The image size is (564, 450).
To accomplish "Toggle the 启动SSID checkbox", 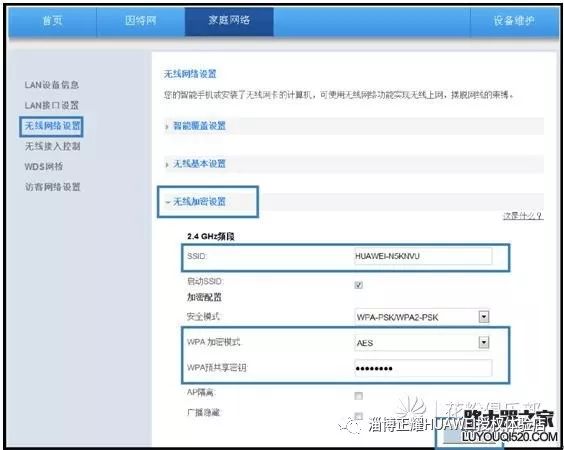I will pos(359,285).
